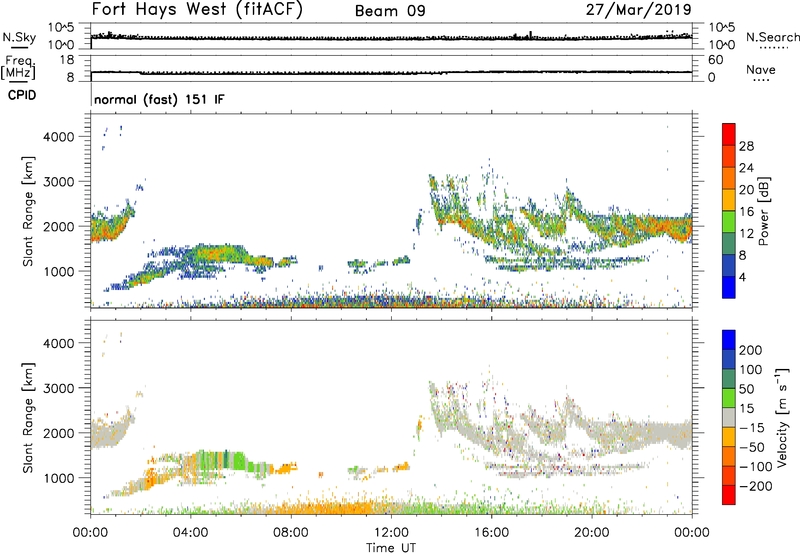Click the "Velocity [m s⁻¹]" colorbar title
This screenshot has width=800, height=554.
781,417
